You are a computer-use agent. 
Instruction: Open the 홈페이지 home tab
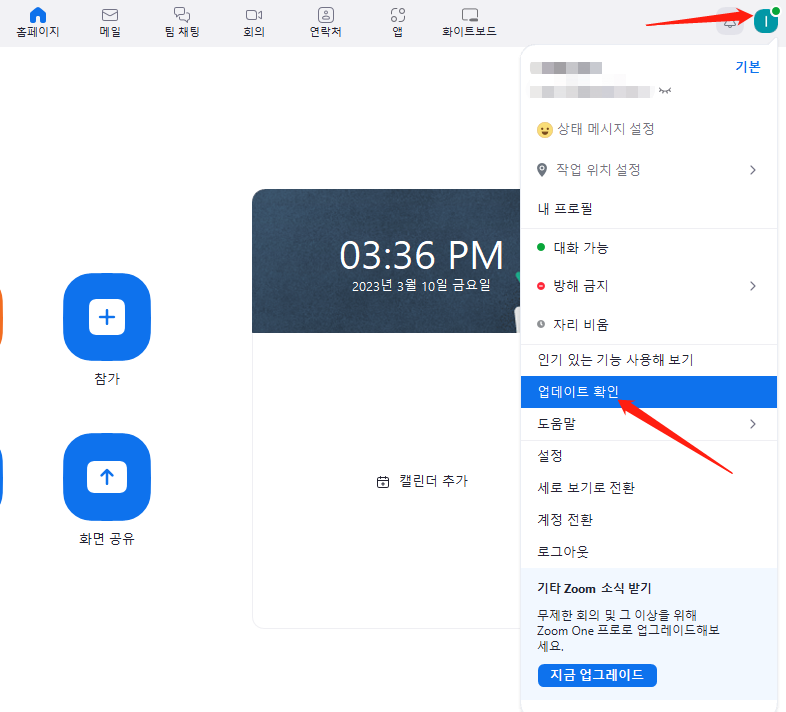coord(38,23)
